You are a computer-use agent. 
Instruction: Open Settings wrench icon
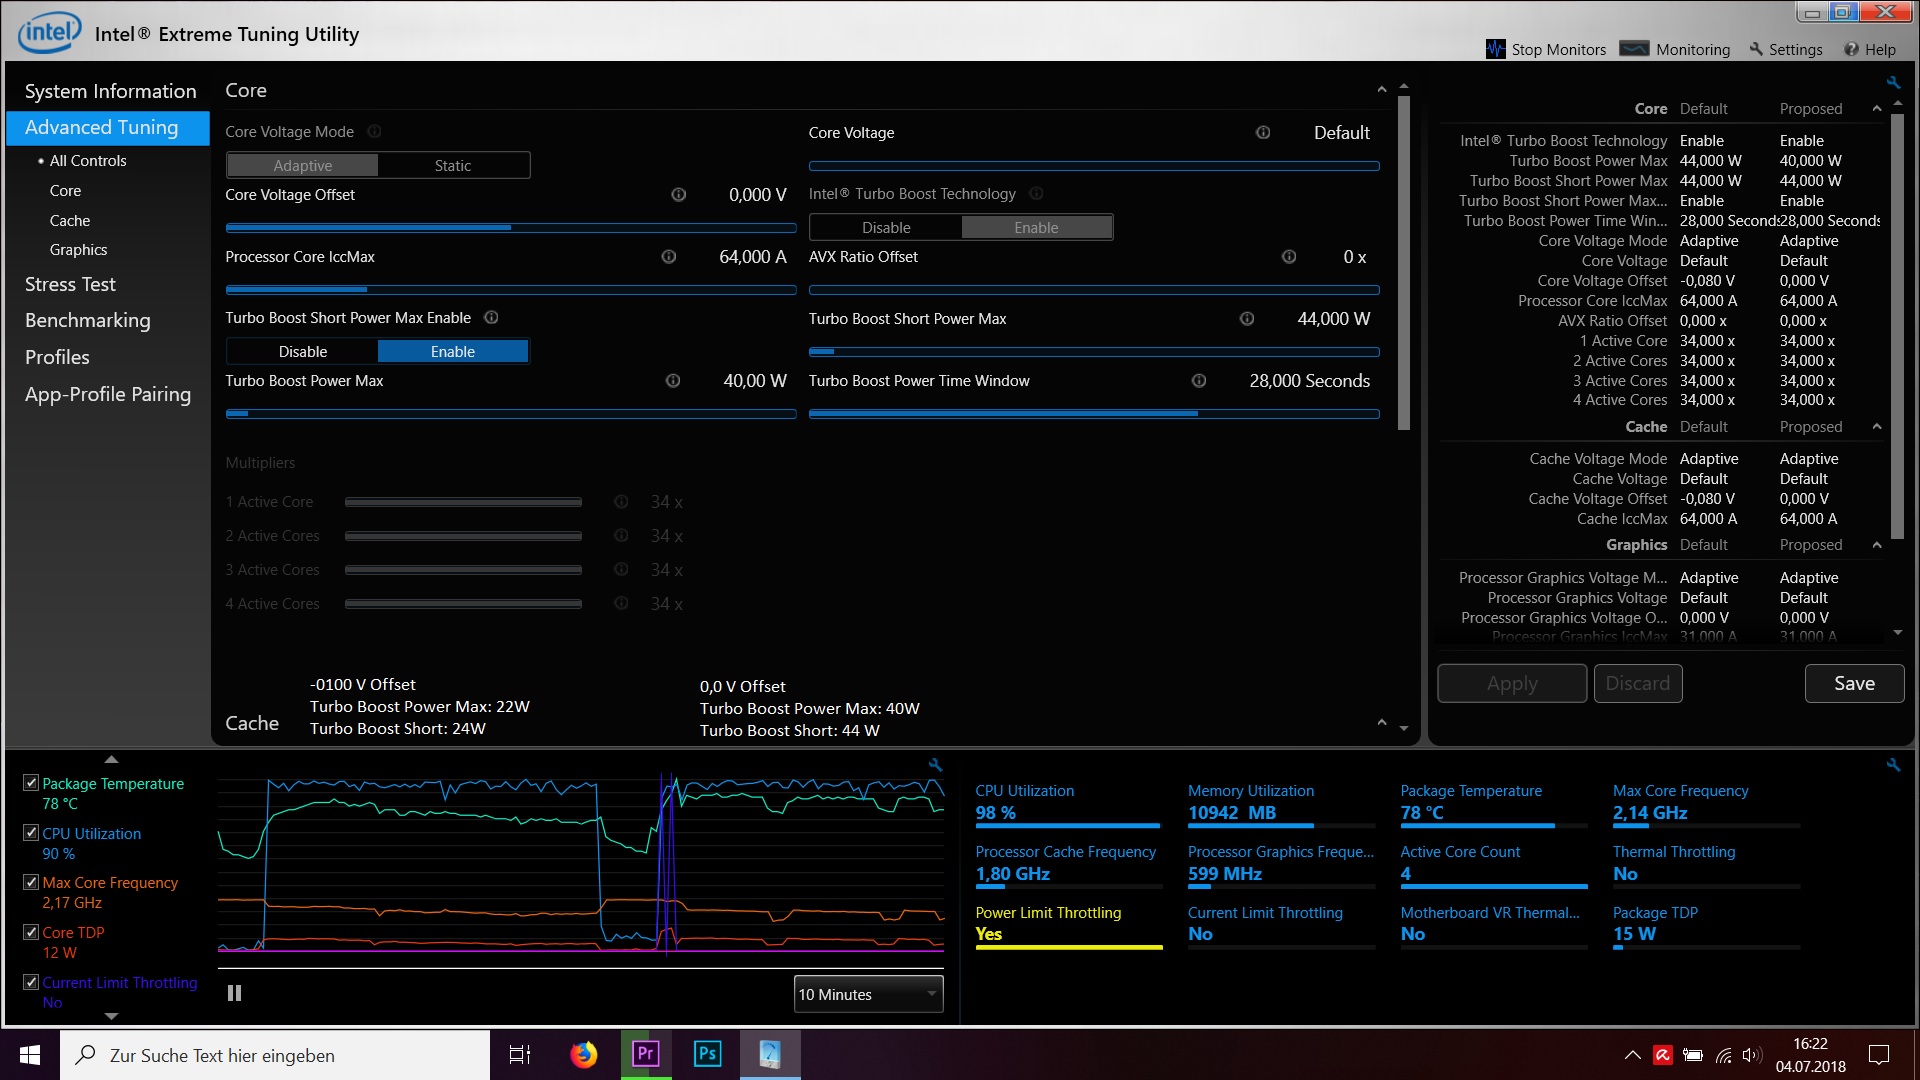click(x=1756, y=49)
